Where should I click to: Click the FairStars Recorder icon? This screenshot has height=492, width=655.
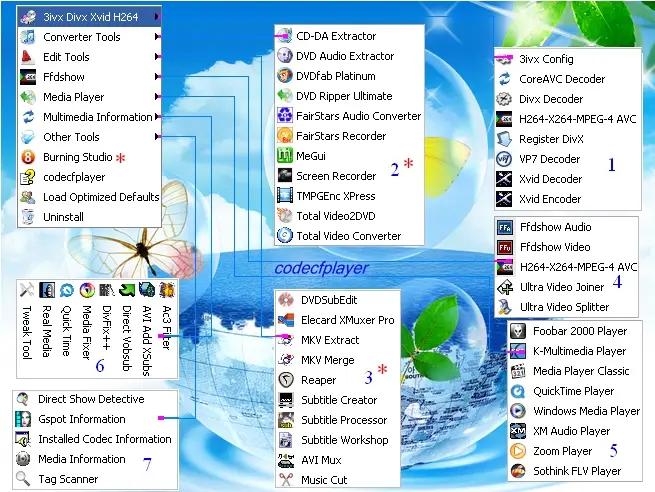tap(285, 135)
